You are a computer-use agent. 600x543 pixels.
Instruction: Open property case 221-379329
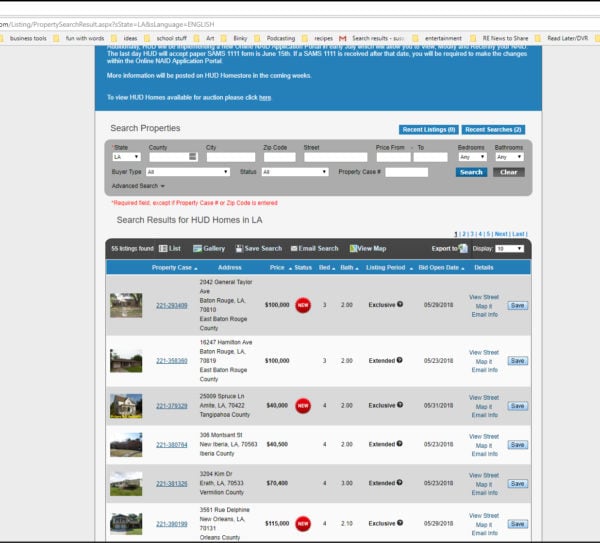click(172, 406)
